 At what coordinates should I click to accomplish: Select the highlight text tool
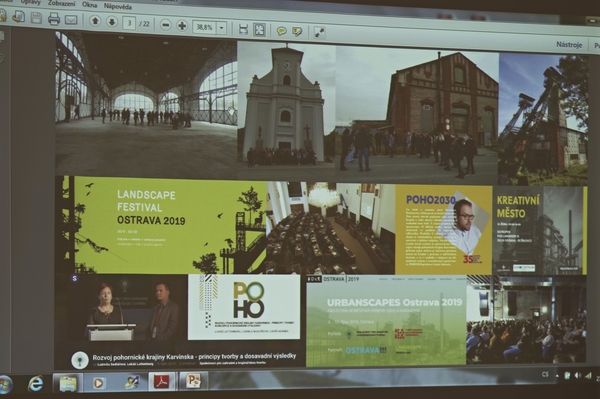click(297, 32)
